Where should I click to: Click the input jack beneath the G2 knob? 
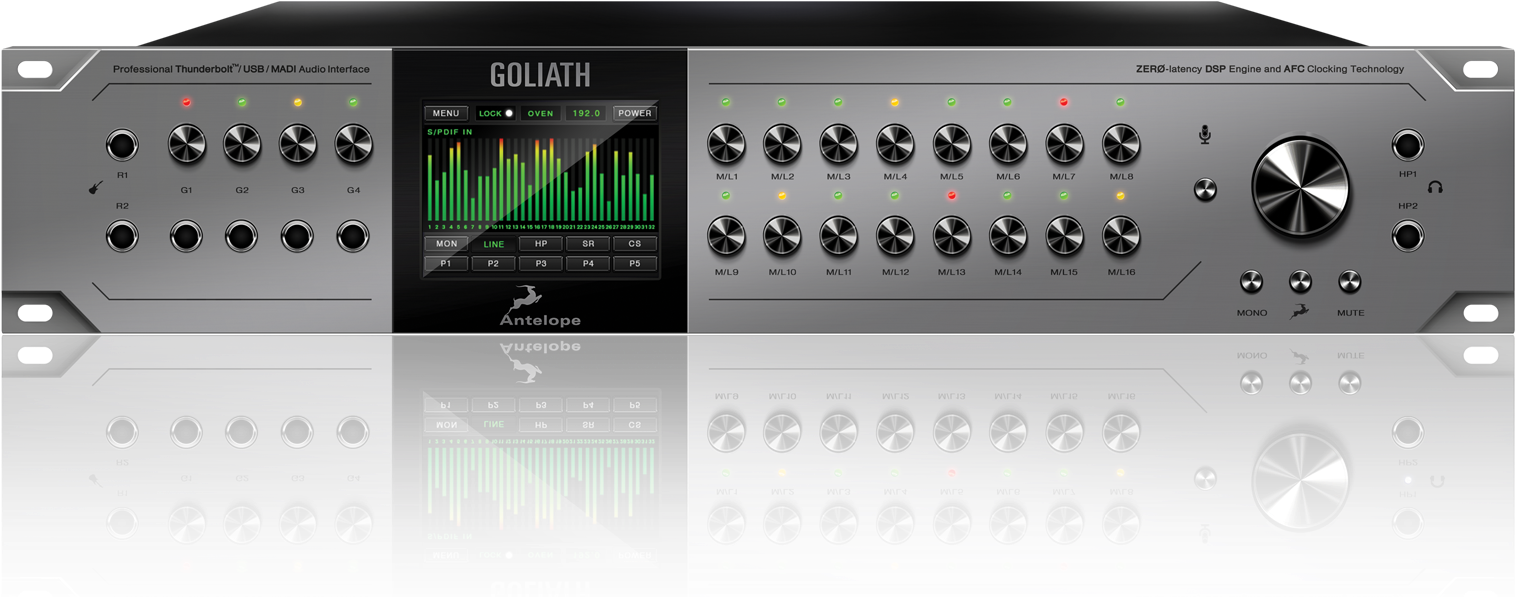(x=242, y=237)
